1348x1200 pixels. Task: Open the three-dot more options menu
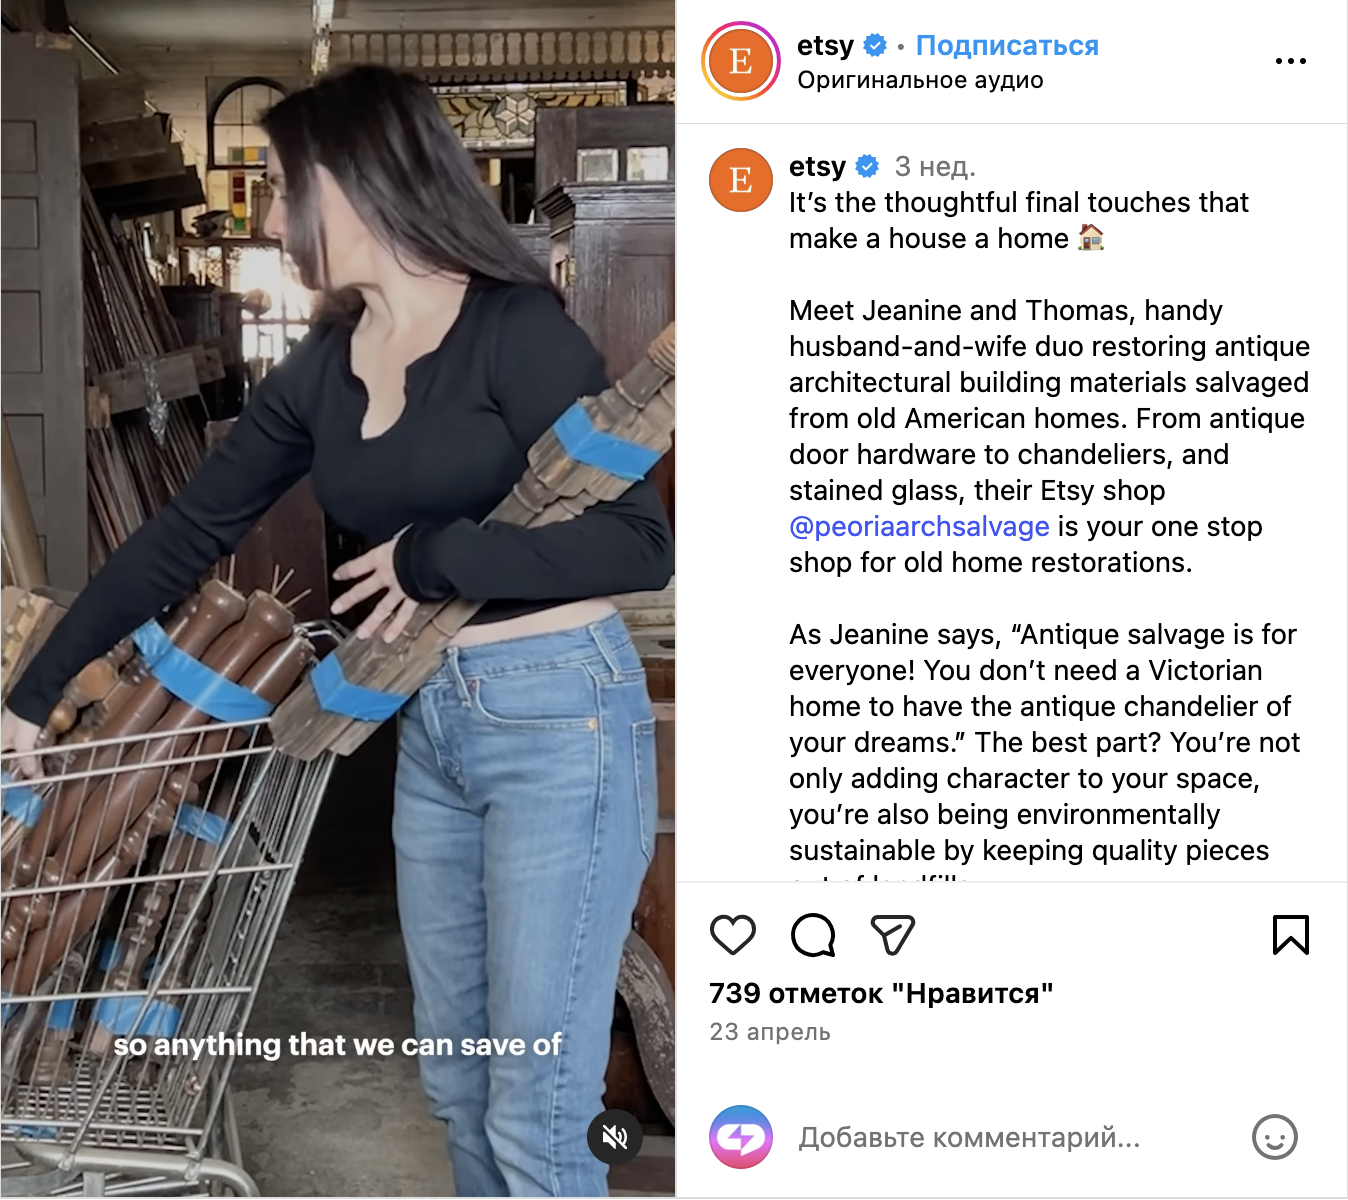pos(1291,61)
